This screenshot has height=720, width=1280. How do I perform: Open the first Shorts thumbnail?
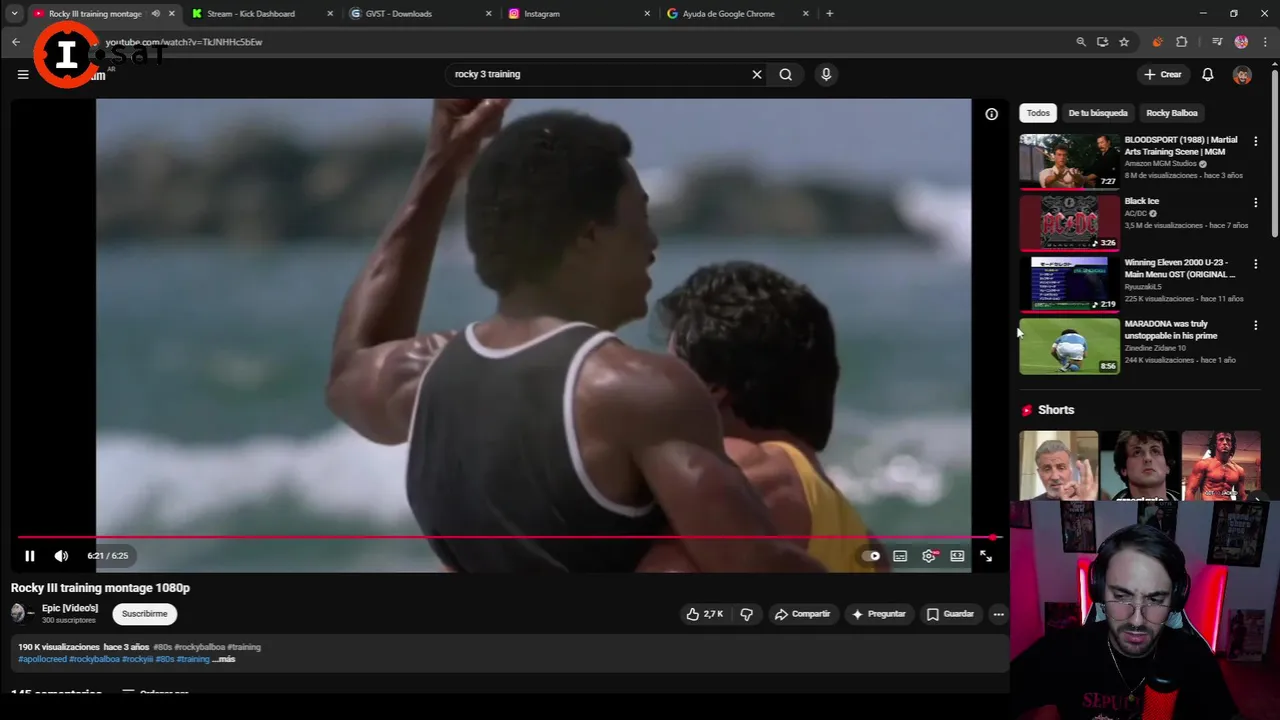pyautogui.click(x=1059, y=466)
